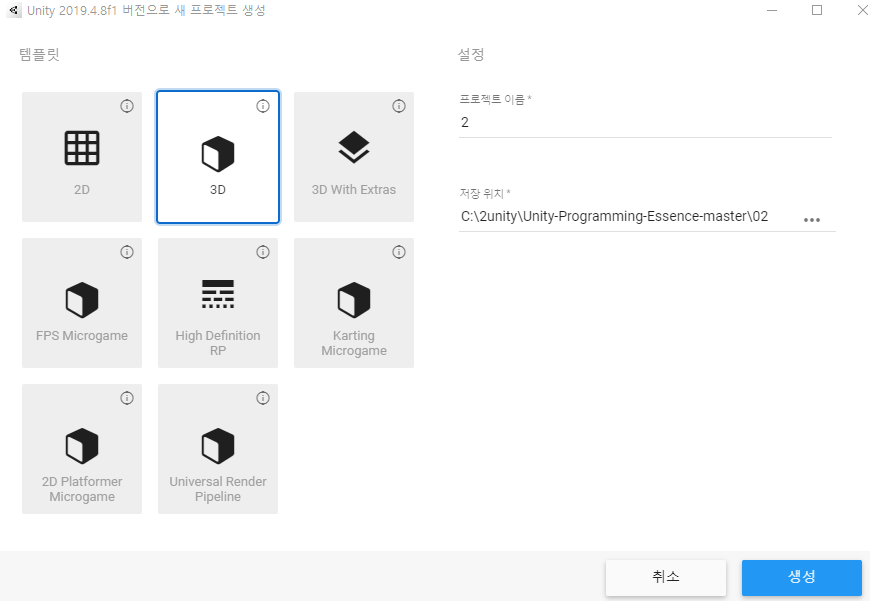870x601 pixels.
Task: Pick the FPS Microgame template
Action: pos(82,303)
